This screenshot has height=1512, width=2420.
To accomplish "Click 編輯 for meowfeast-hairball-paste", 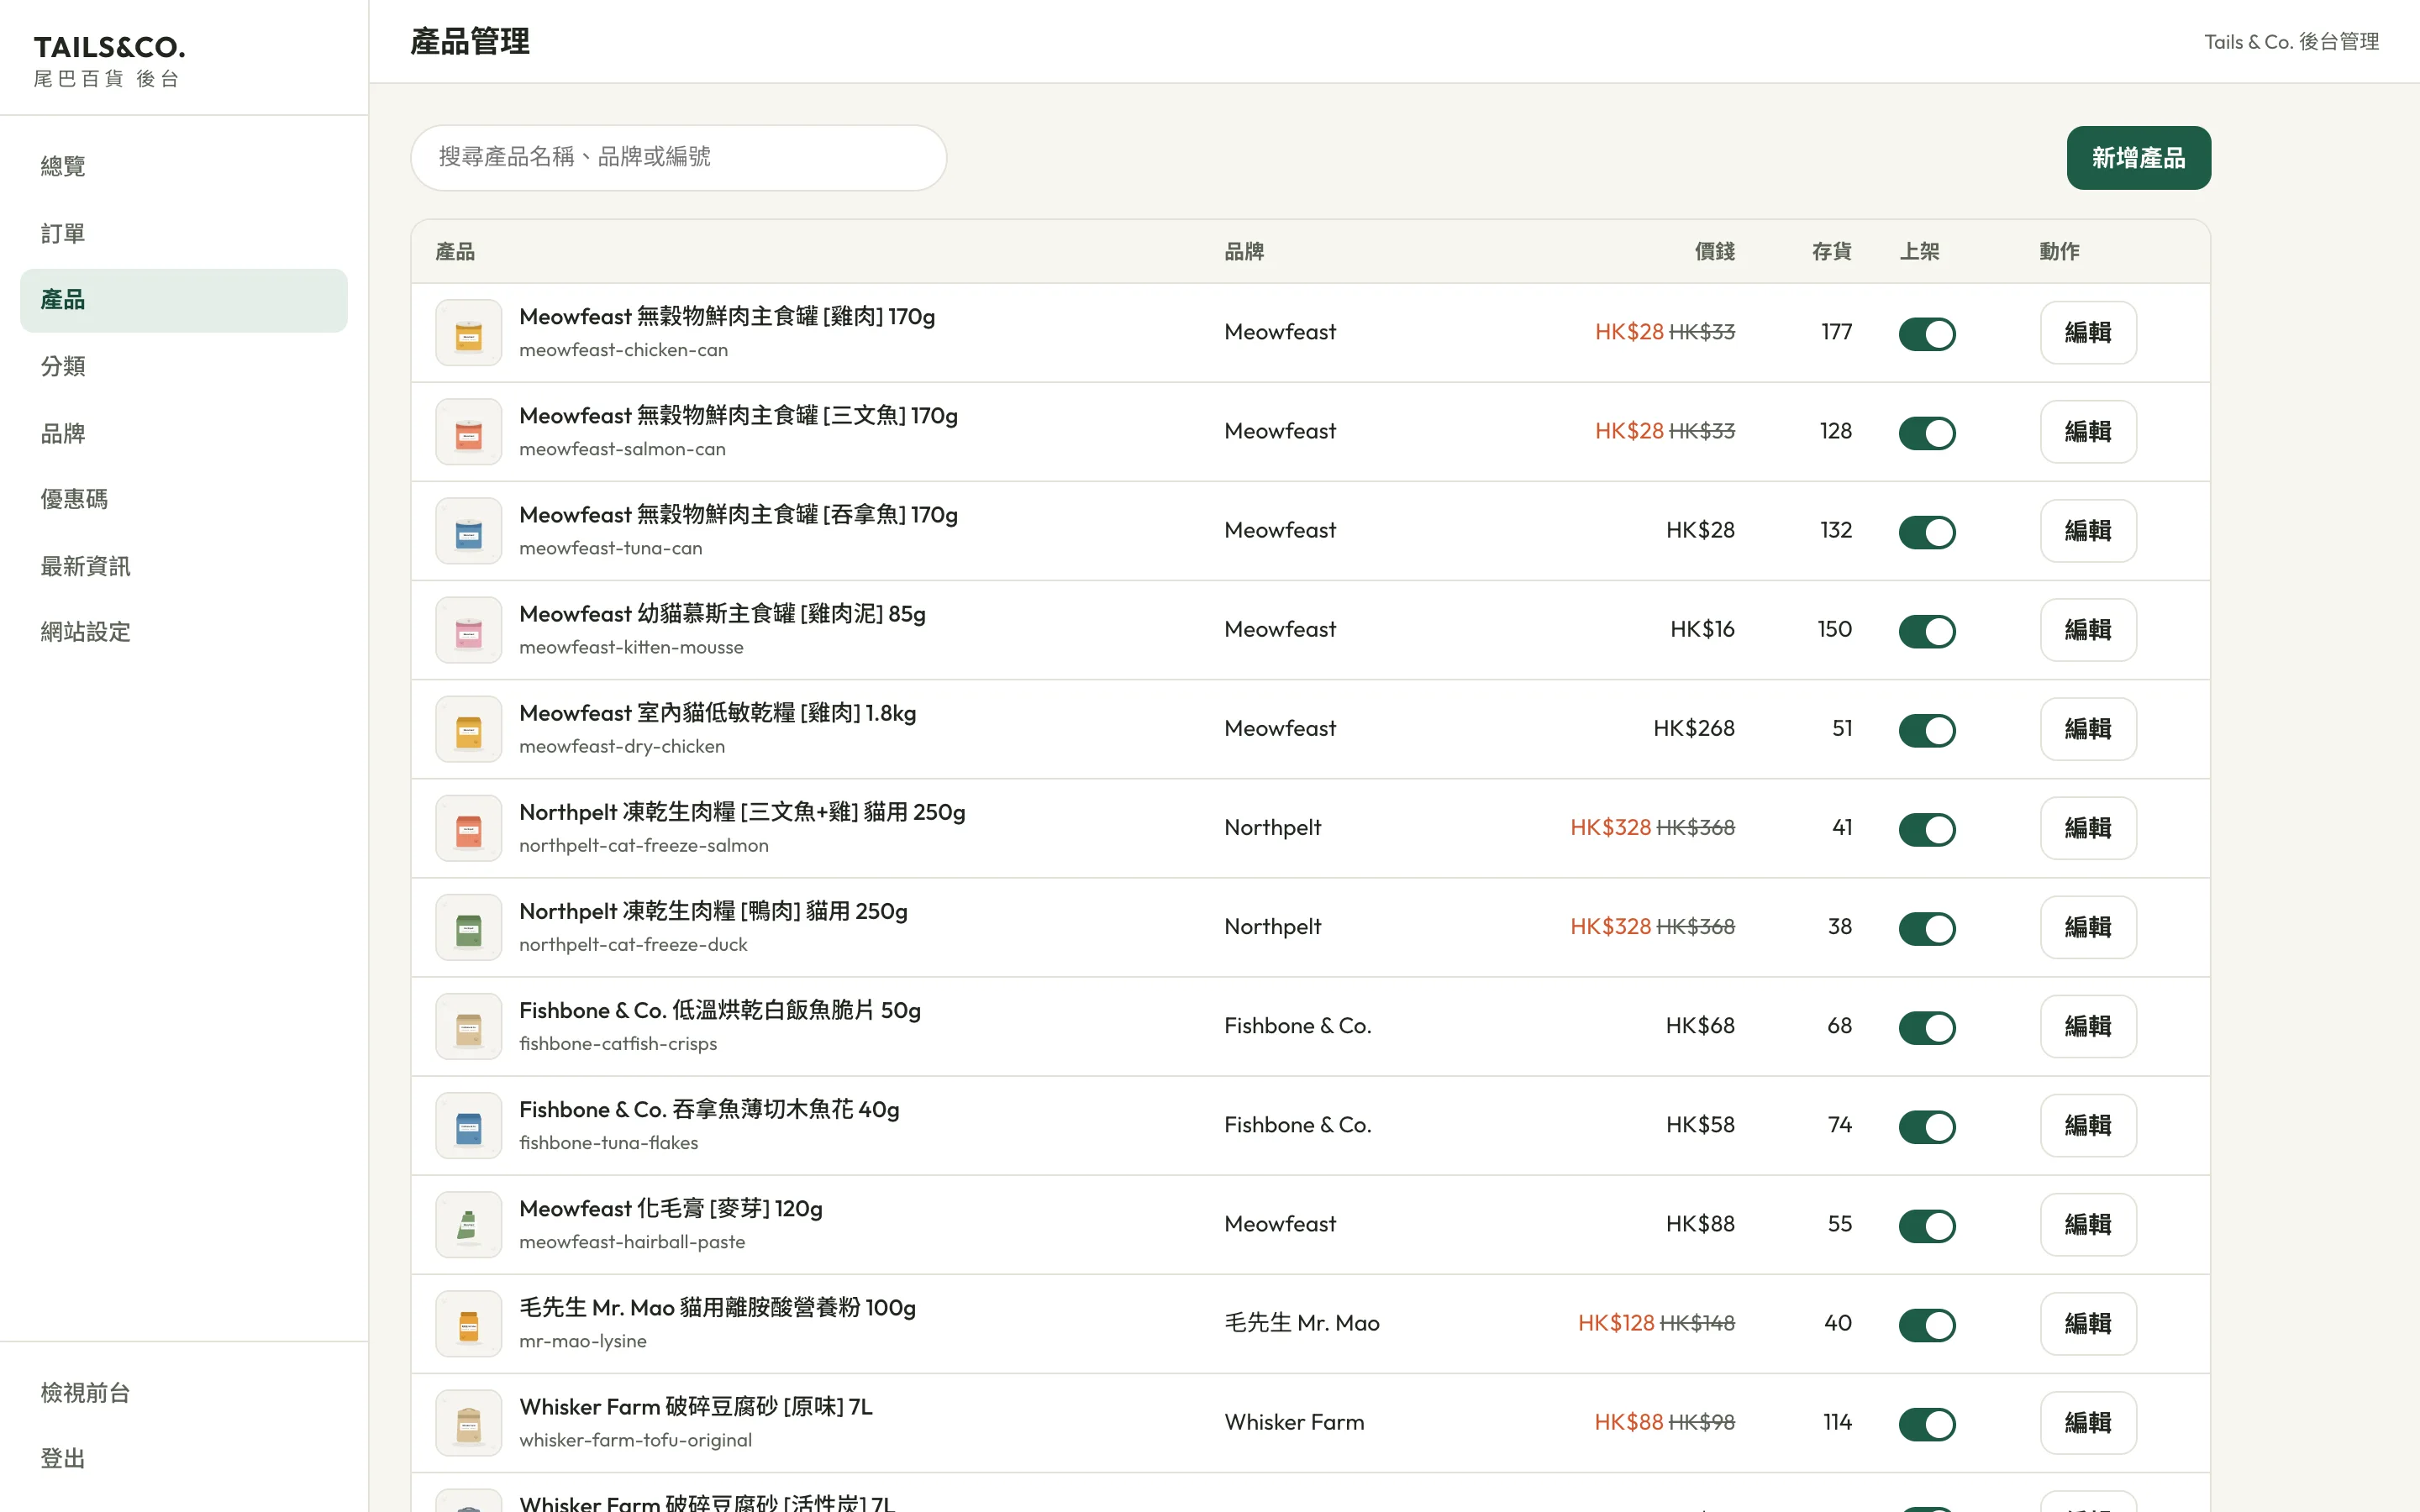I will pos(2088,1224).
